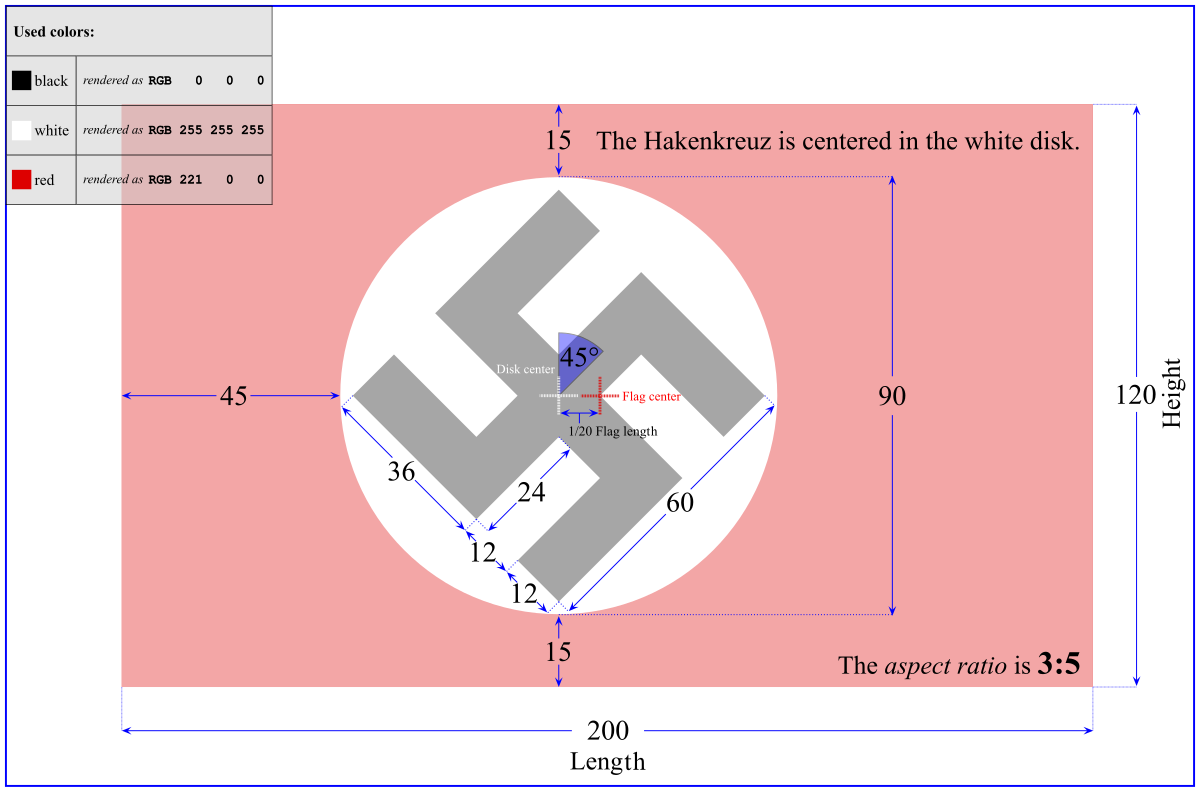
Task: Click the '1/20 Flag length' caption
Action: [613, 432]
